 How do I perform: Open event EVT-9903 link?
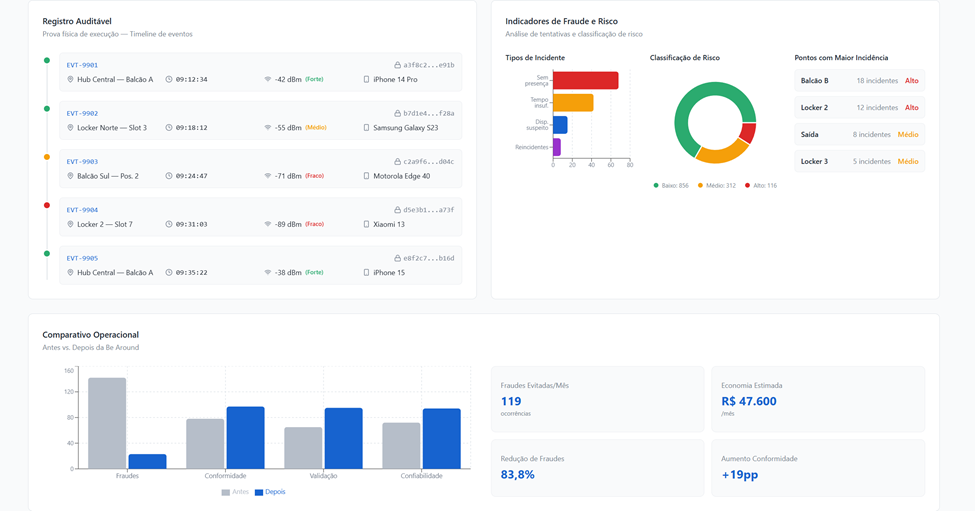[82, 162]
